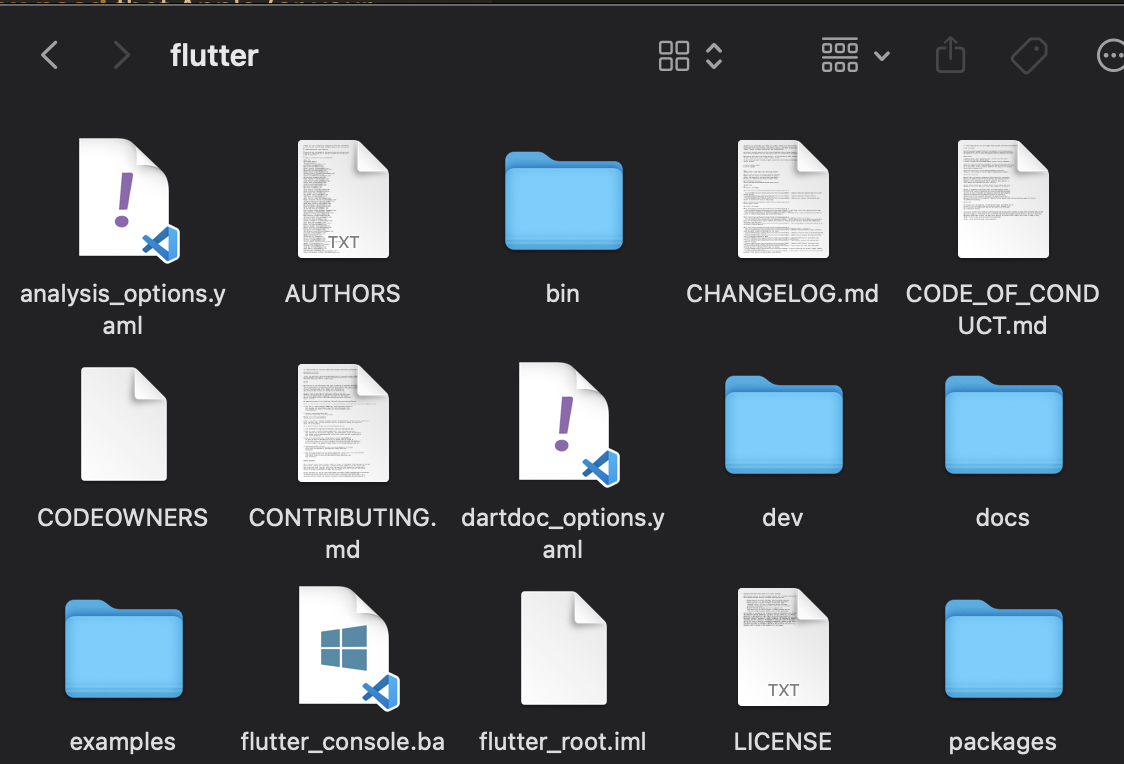The image size is (1124, 764).
Task: Click the Tags toolbar icon
Action: pos(1029,56)
